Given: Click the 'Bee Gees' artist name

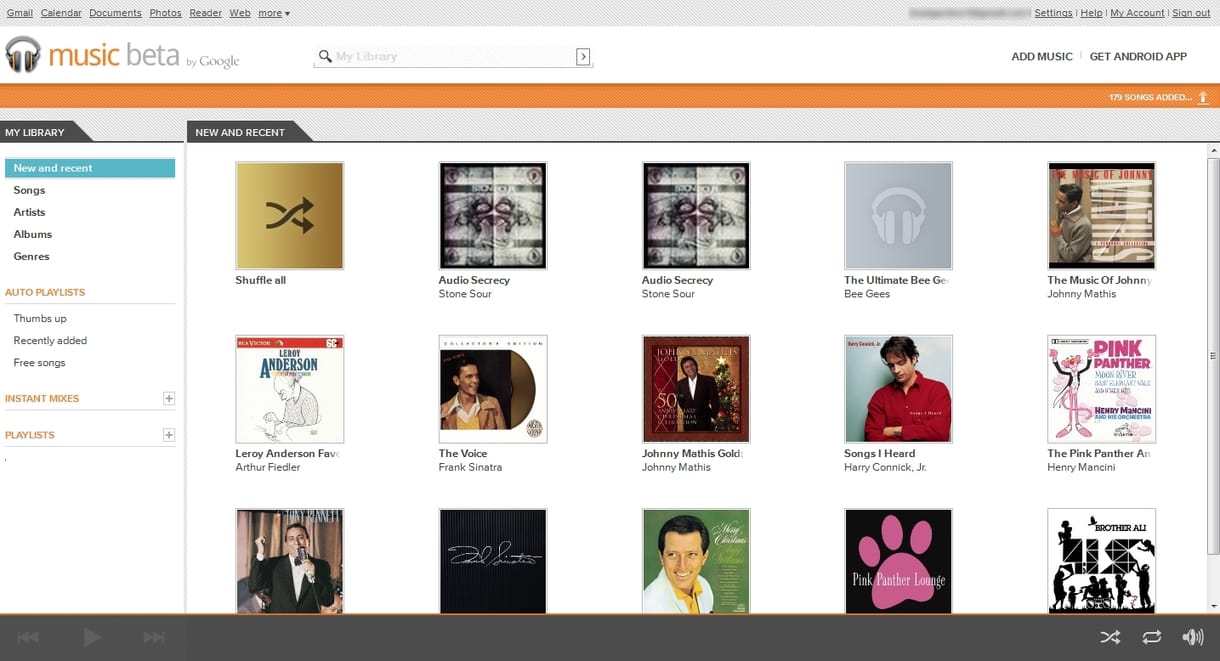Looking at the screenshot, I should coord(867,294).
